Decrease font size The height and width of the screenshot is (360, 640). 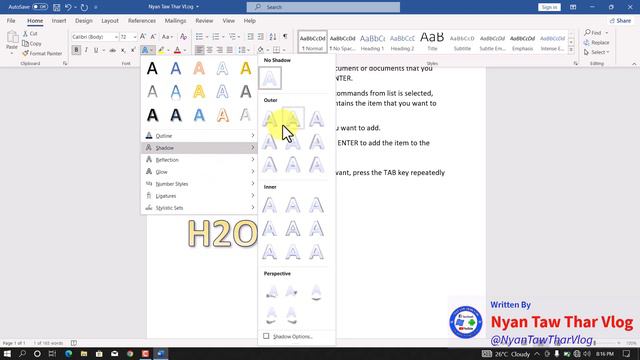click(153, 37)
